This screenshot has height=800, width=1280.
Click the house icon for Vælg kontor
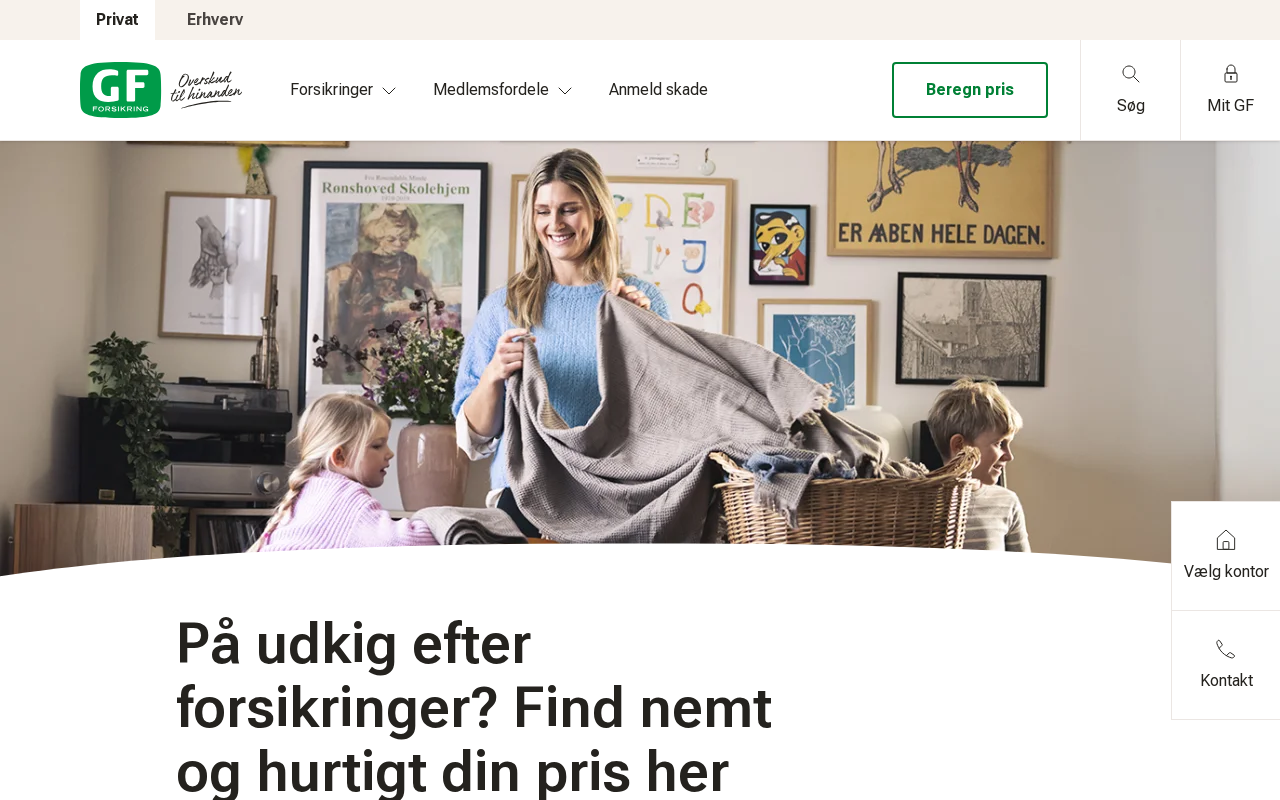(x=1226, y=540)
